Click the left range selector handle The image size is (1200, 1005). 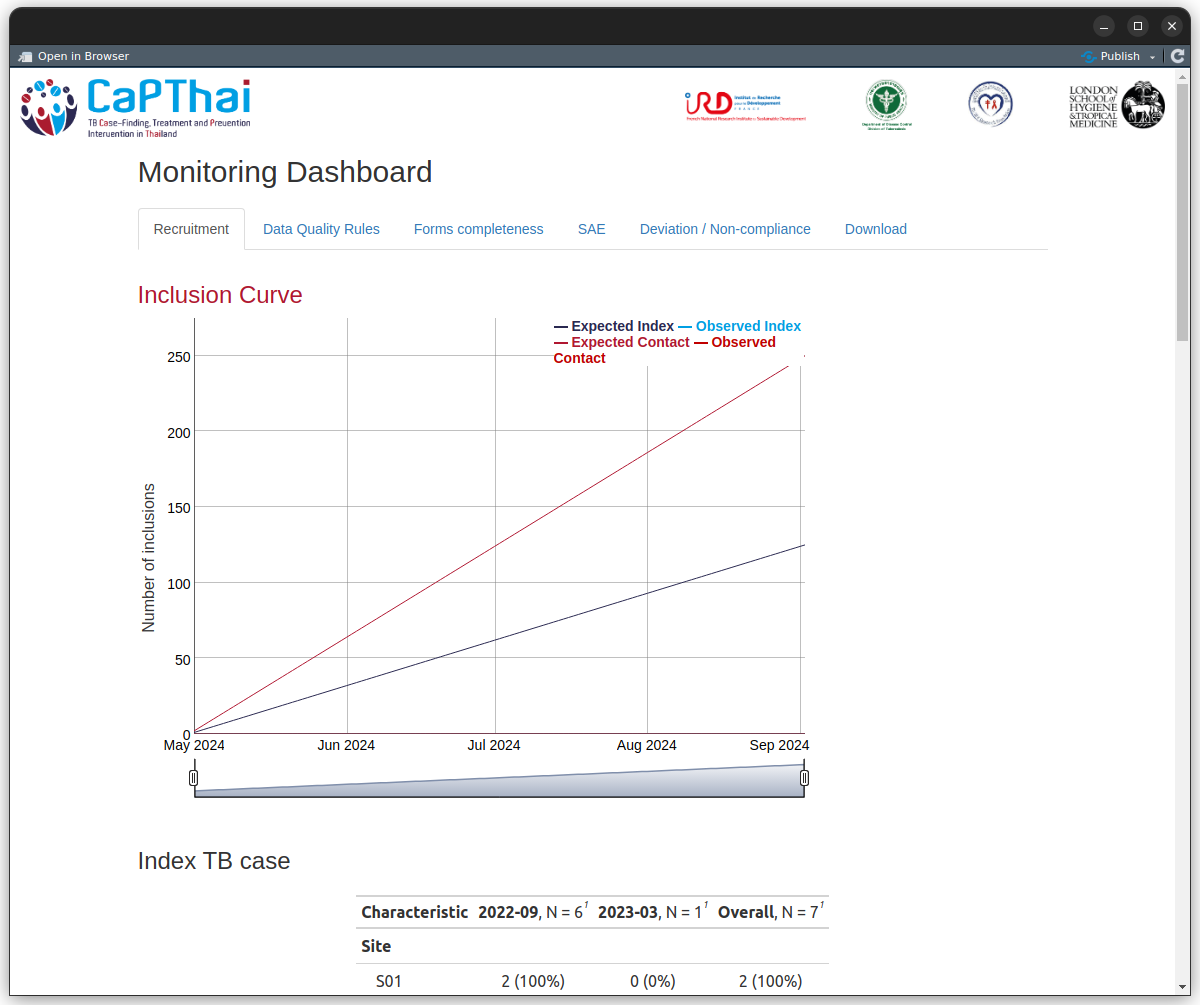(x=194, y=778)
